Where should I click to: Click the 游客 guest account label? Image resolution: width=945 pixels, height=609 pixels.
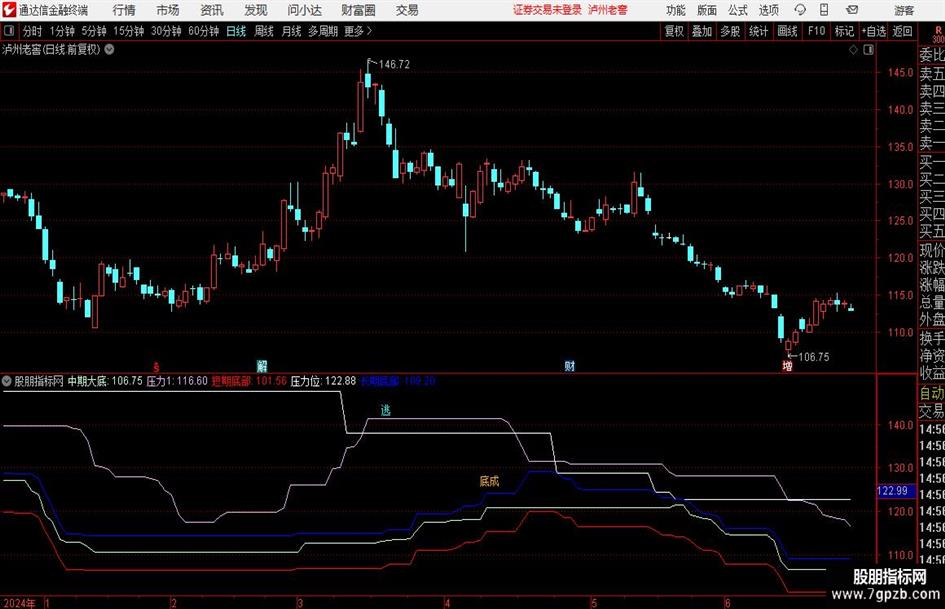pos(904,10)
